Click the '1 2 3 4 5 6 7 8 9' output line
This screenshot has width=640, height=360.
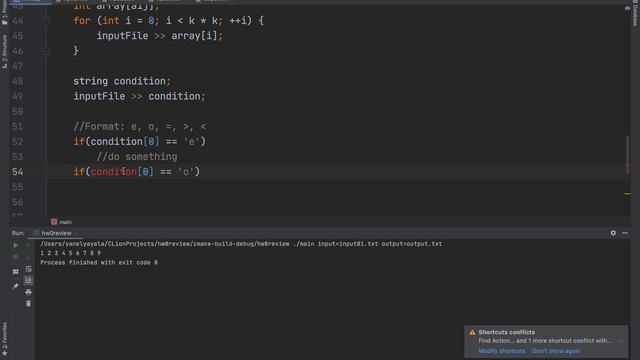click(71, 253)
